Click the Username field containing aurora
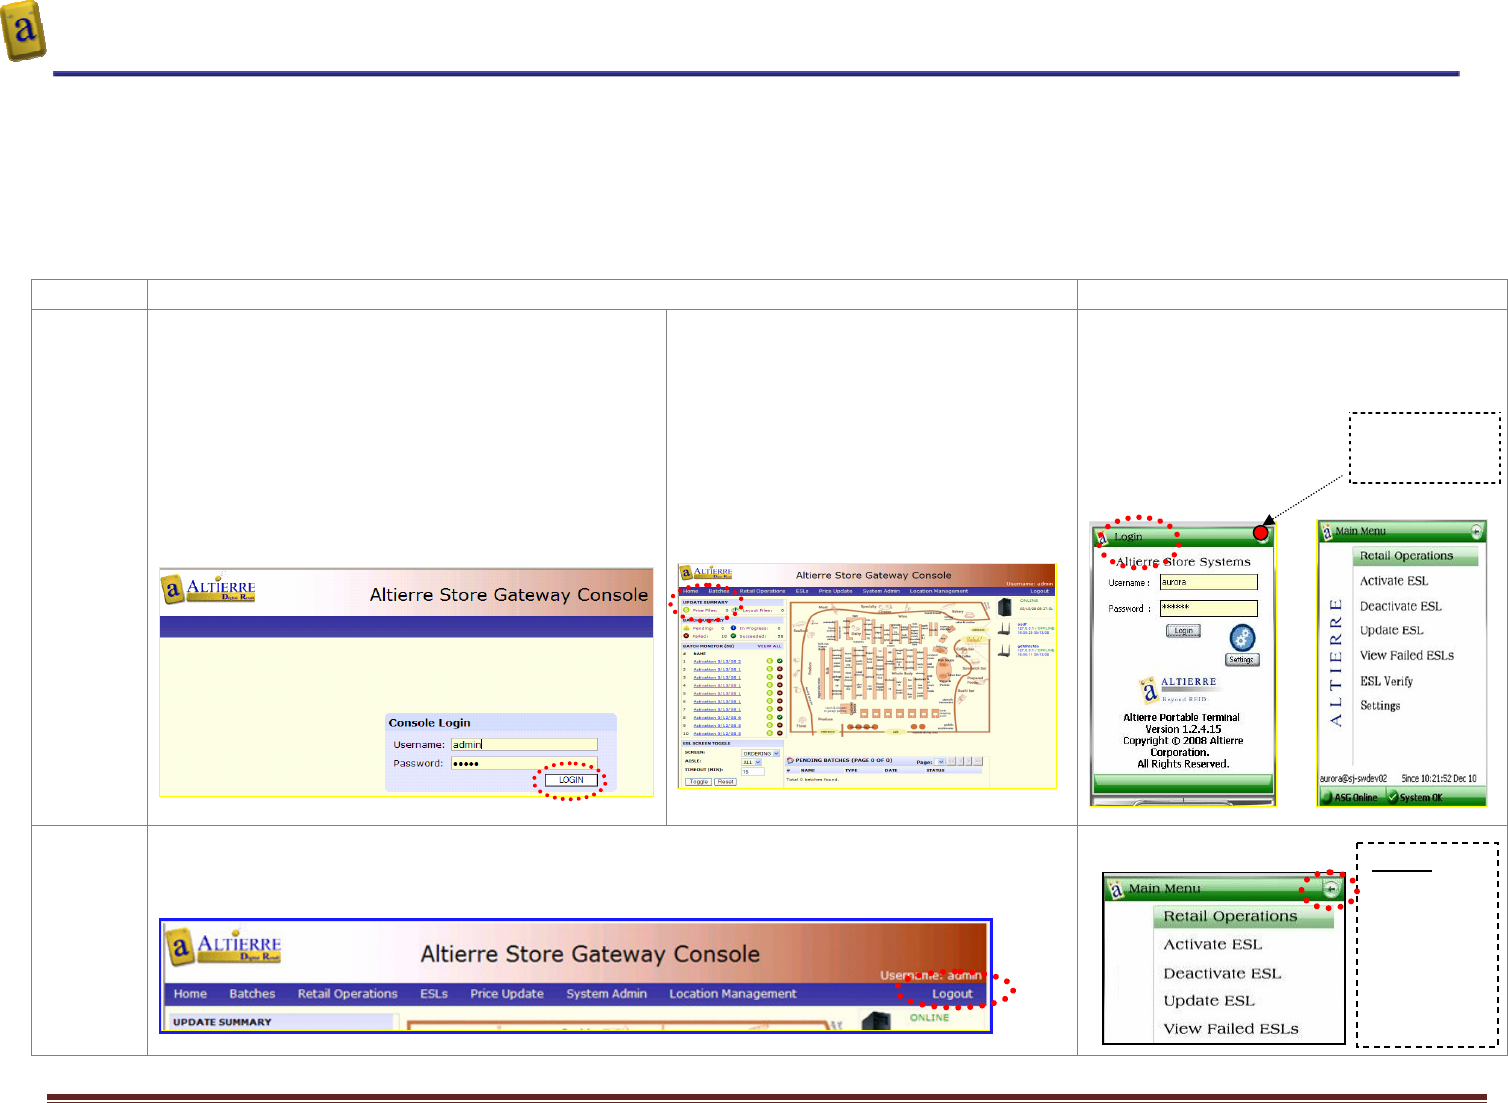The width and height of the screenshot is (1508, 1103). click(x=1209, y=582)
